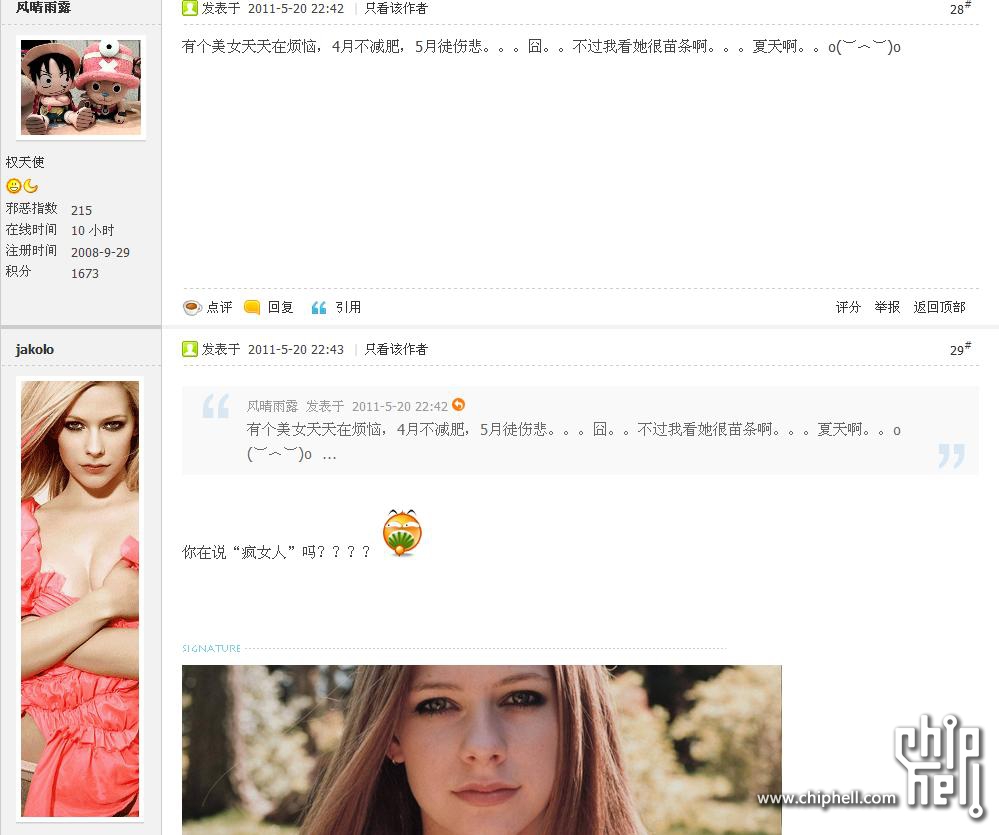Click 评分 to rate the post
Viewport: 999px width, 835px height.
tap(848, 308)
